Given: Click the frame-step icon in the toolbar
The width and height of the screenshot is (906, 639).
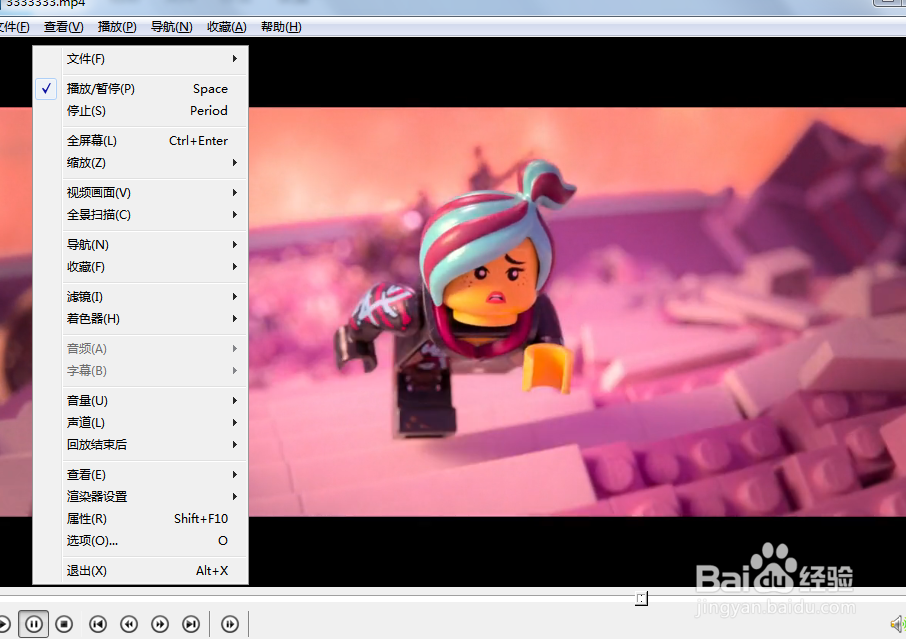Looking at the screenshot, I should click(230, 624).
